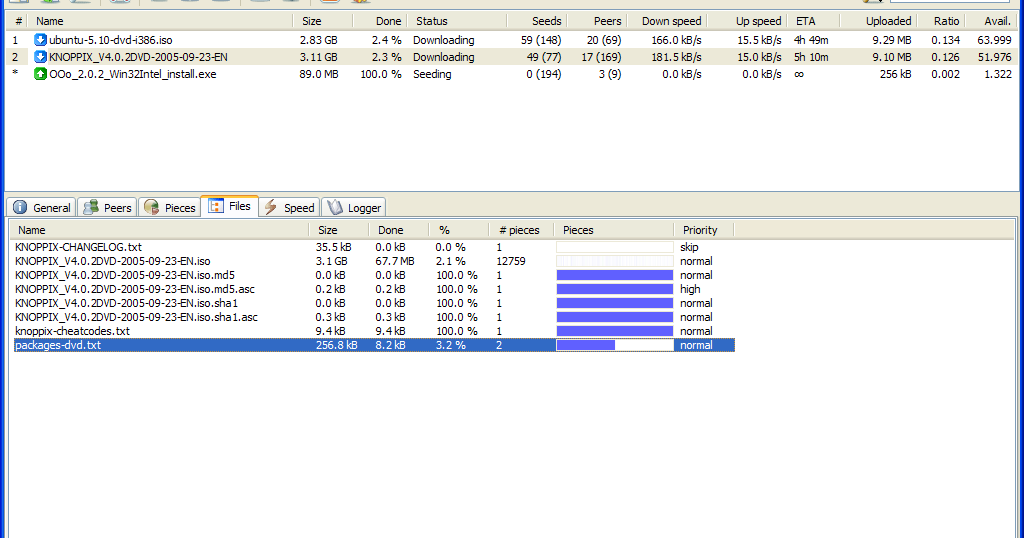
Task: Click the blue download icon of the KNOPPIX torrent
Action: point(40,57)
